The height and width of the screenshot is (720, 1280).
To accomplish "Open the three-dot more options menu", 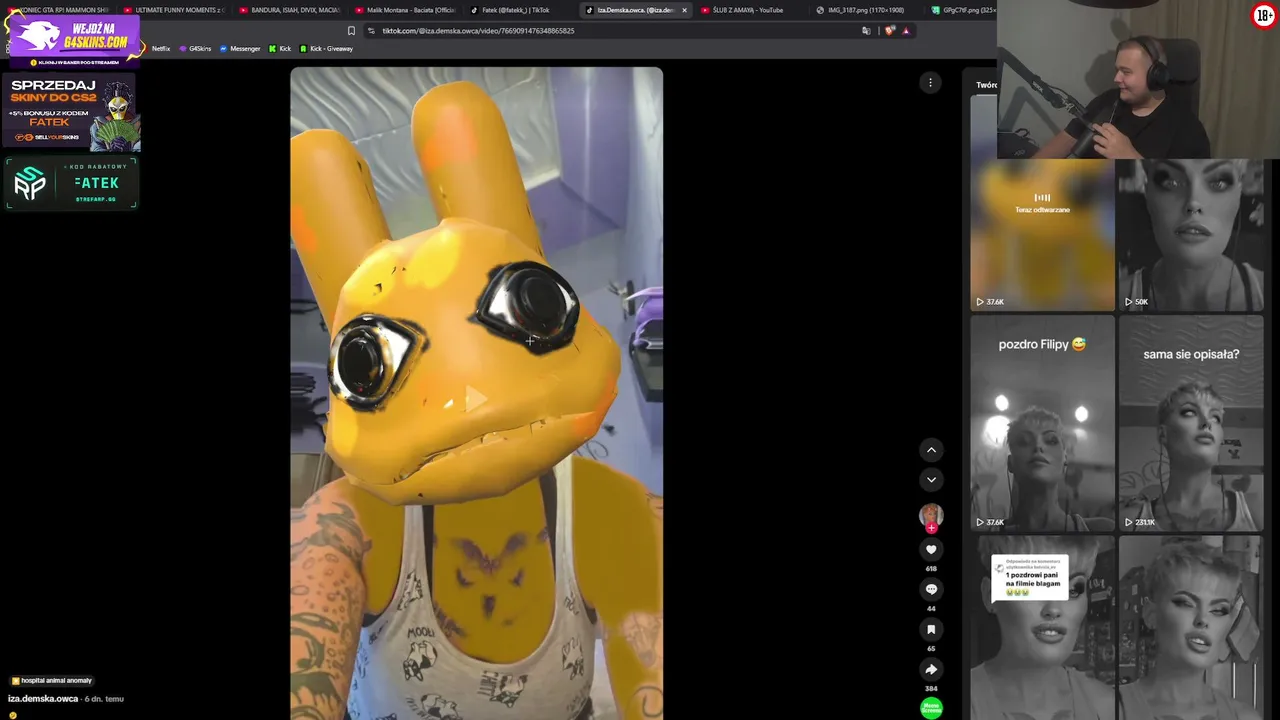I will tap(930, 83).
